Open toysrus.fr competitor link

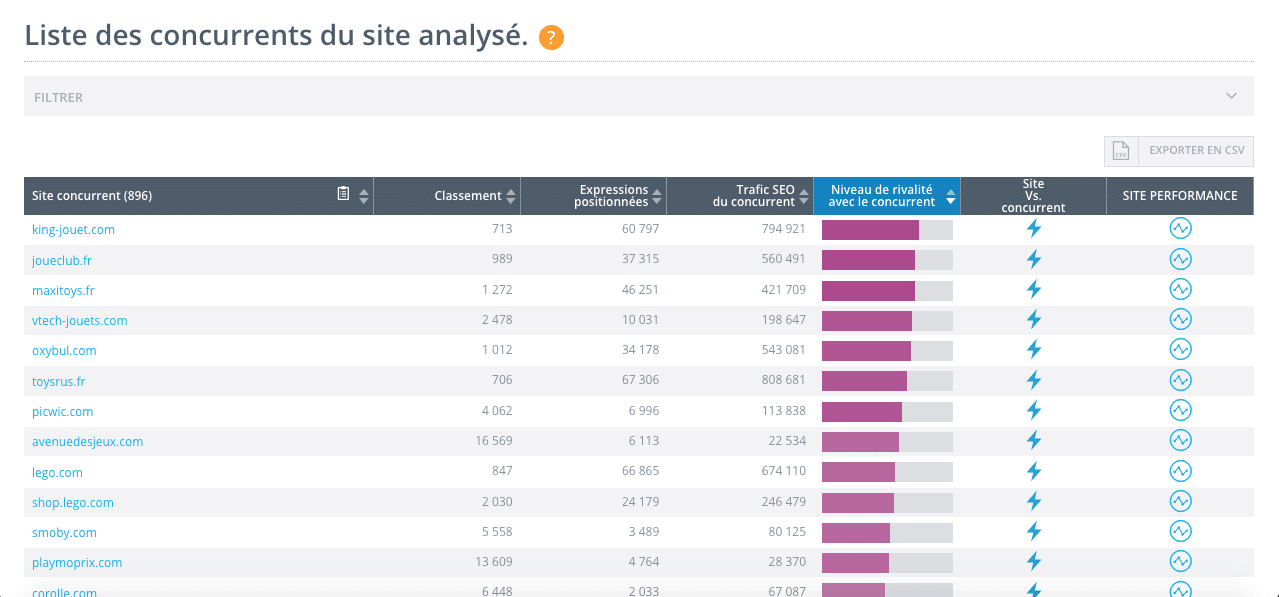click(x=59, y=381)
